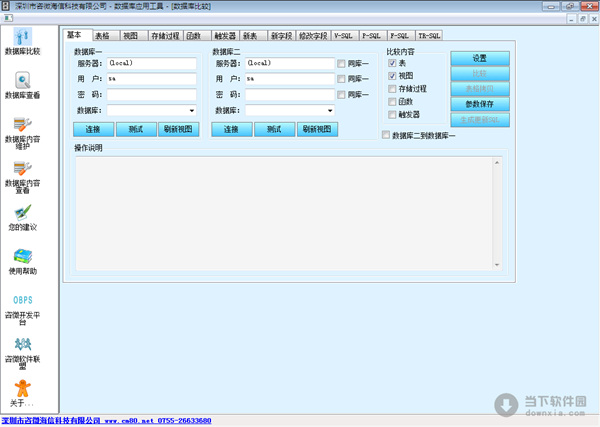Toggle the 视图 compare checkbox
Screen dimensions: 600x427
click(392, 76)
